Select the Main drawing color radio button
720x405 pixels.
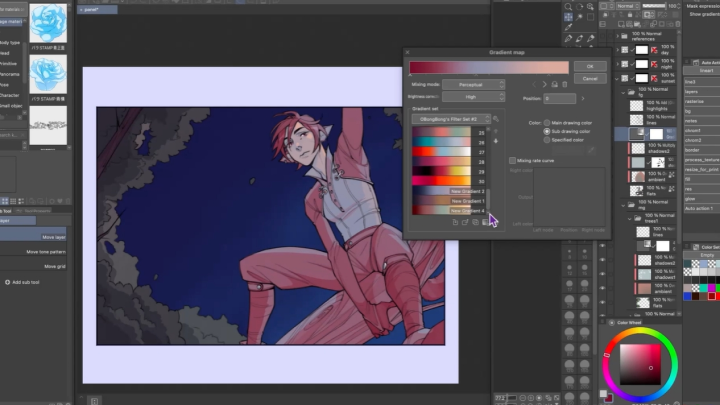point(546,121)
